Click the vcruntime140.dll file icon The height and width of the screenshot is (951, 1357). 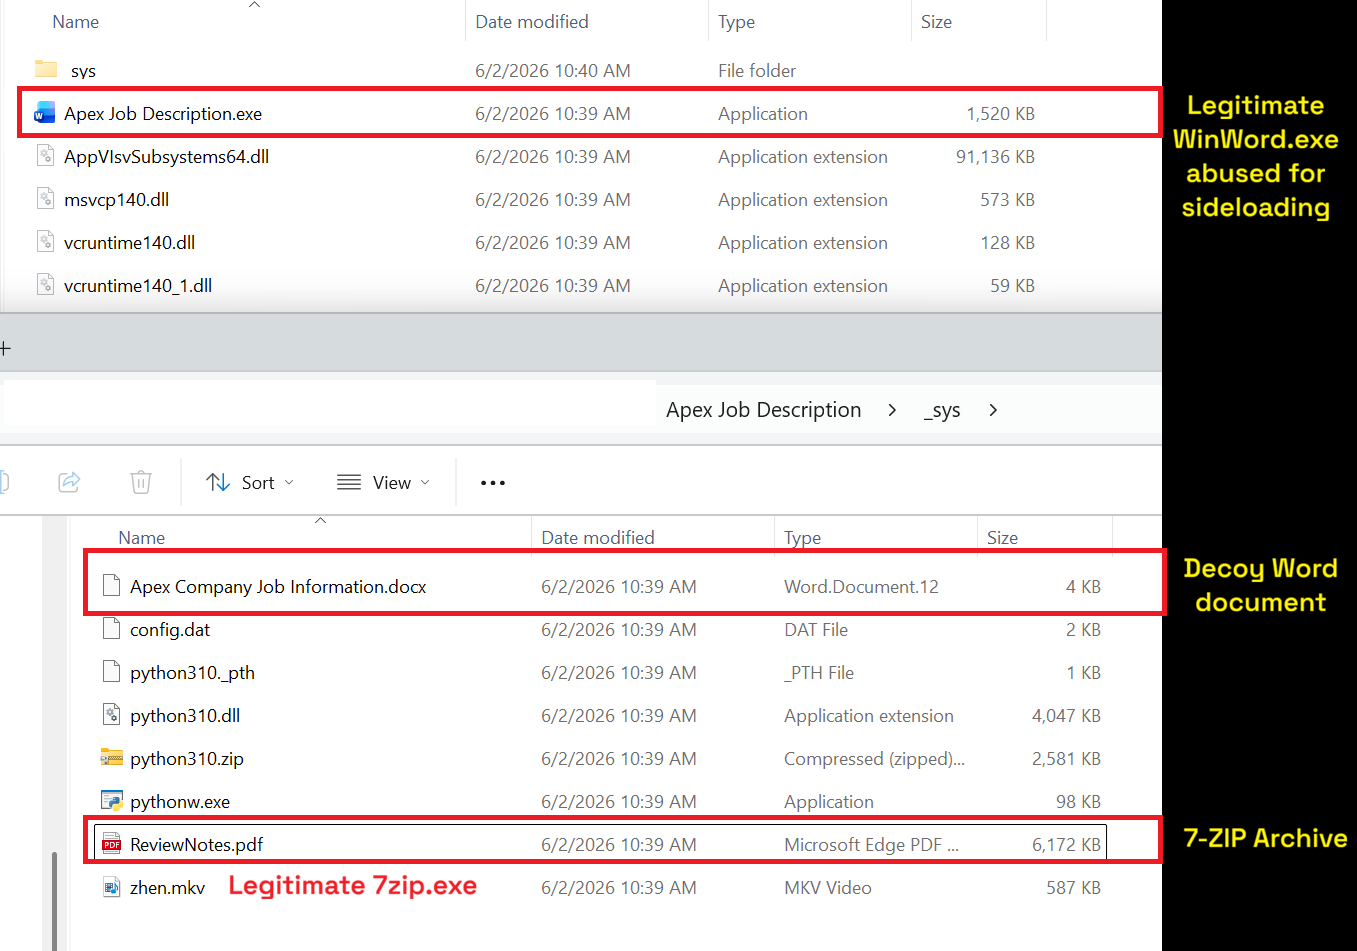pyautogui.click(x=45, y=242)
